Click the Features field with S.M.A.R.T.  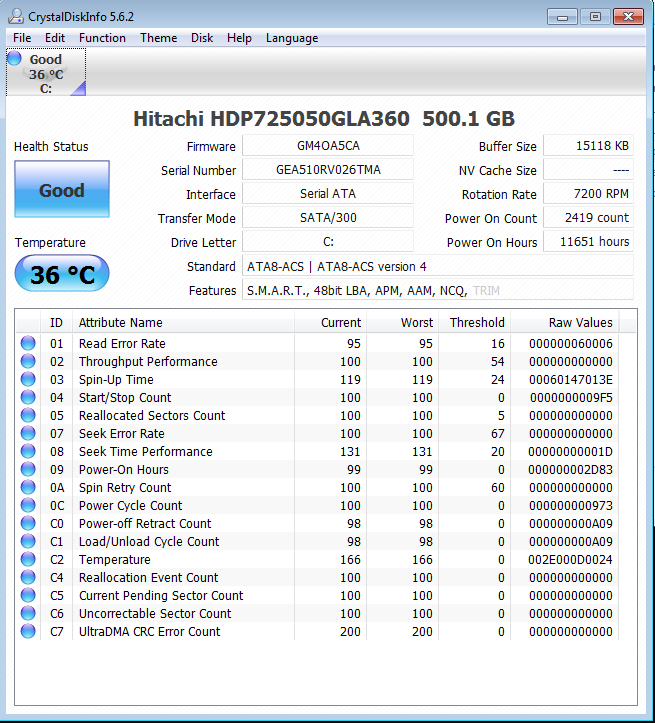click(x=438, y=290)
